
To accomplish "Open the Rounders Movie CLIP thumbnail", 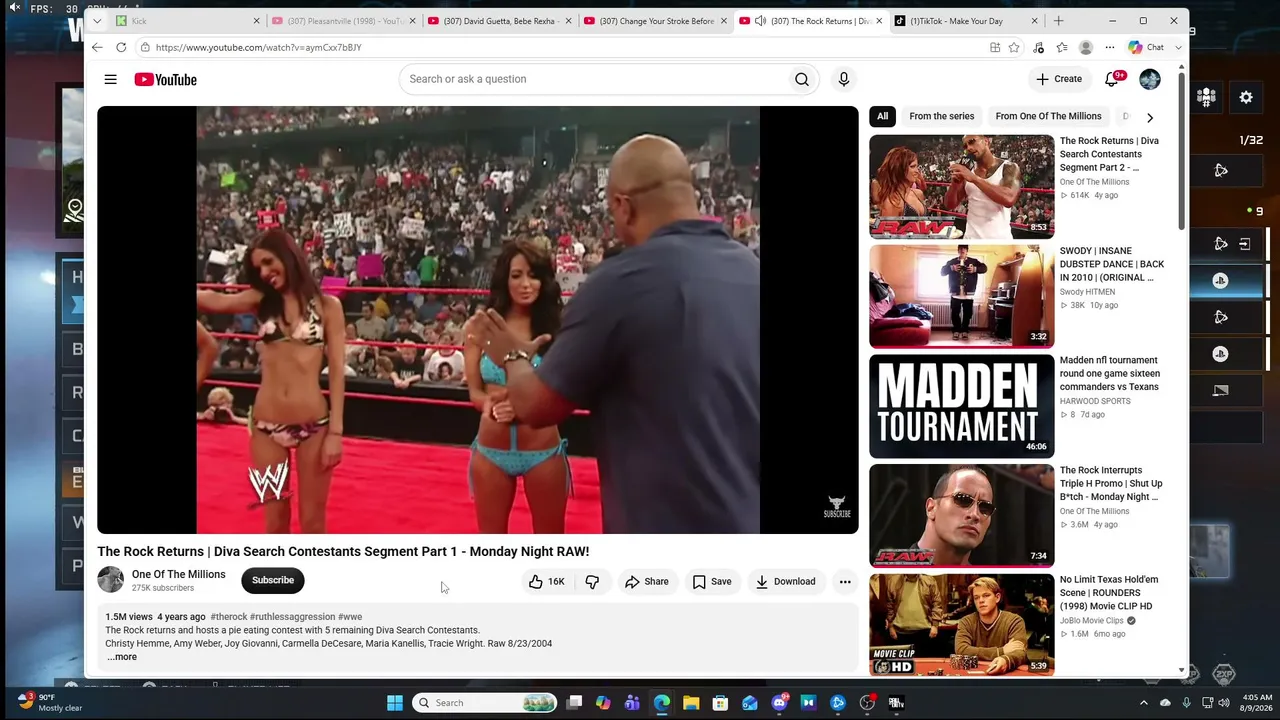I will point(962,625).
